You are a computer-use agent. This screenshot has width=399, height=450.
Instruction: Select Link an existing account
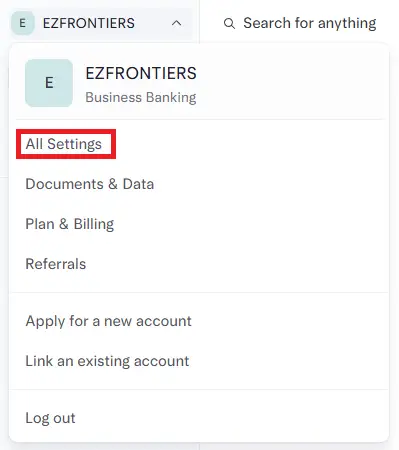[107, 361]
